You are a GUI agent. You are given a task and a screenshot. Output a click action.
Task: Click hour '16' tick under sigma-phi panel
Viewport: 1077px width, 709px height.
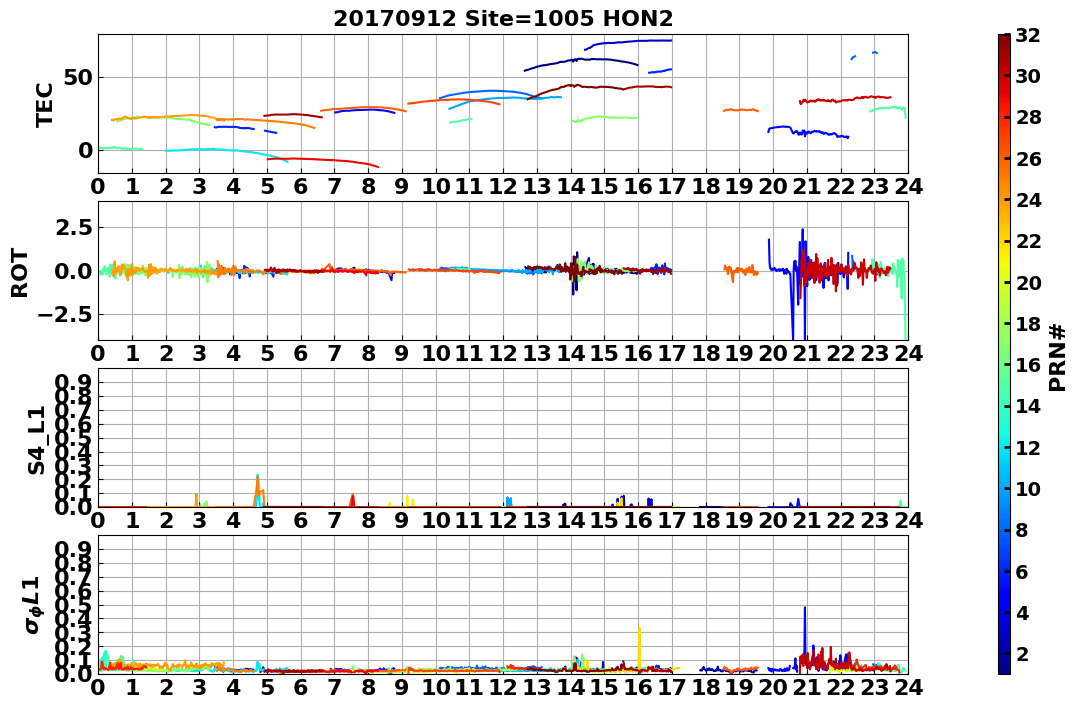638,687
